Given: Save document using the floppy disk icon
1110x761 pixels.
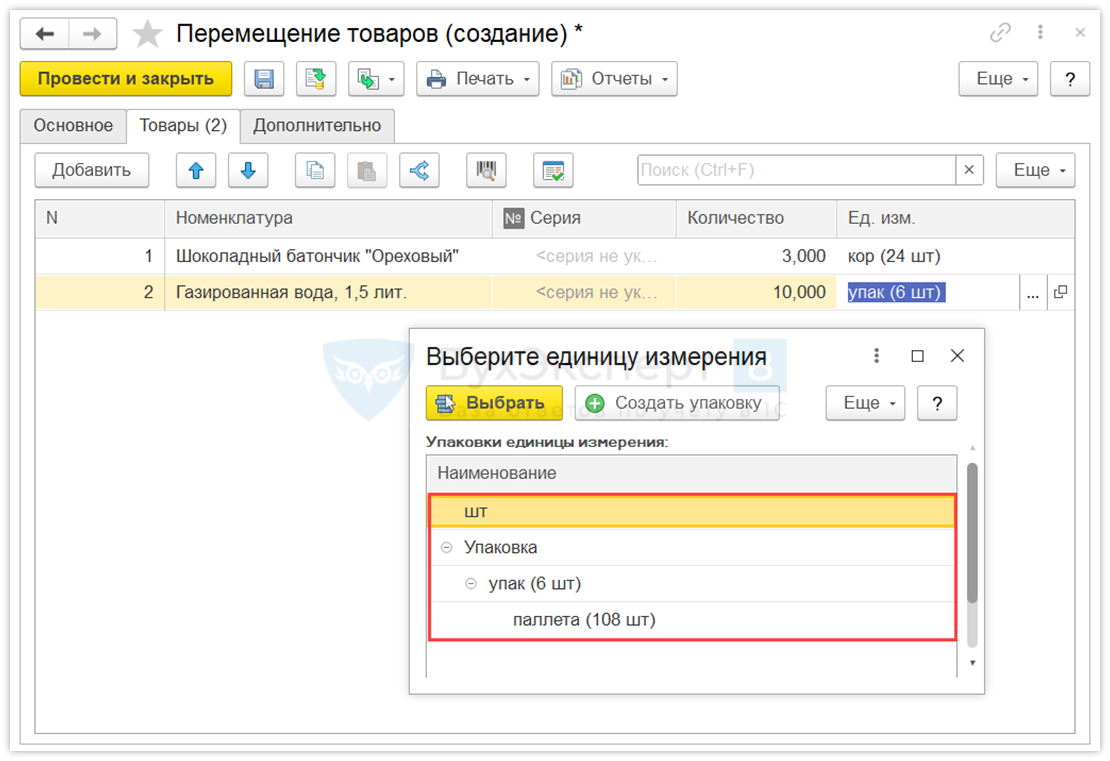Looking at the screenshot, I should (x=264, y=79).
